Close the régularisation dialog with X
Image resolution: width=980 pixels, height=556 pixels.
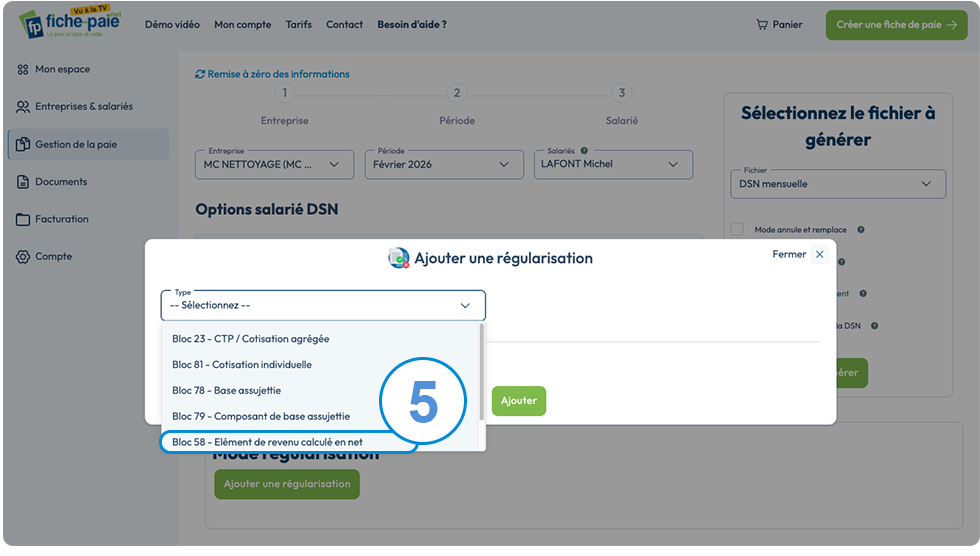pos(819,254)
